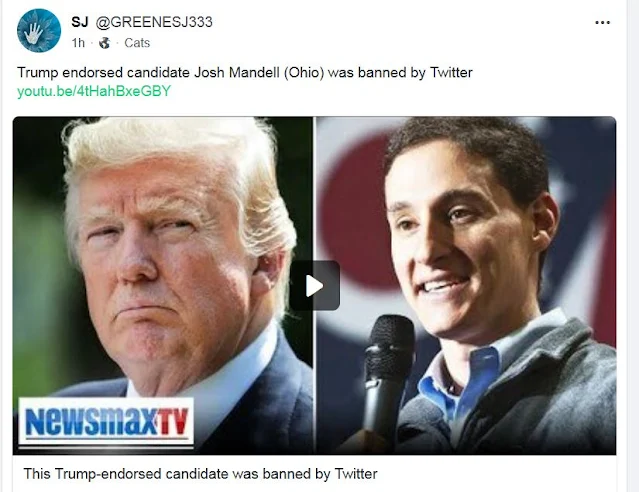Open the 1h post timestamp
The height and width of the screenshot is (492, 639).
[78, 43]
